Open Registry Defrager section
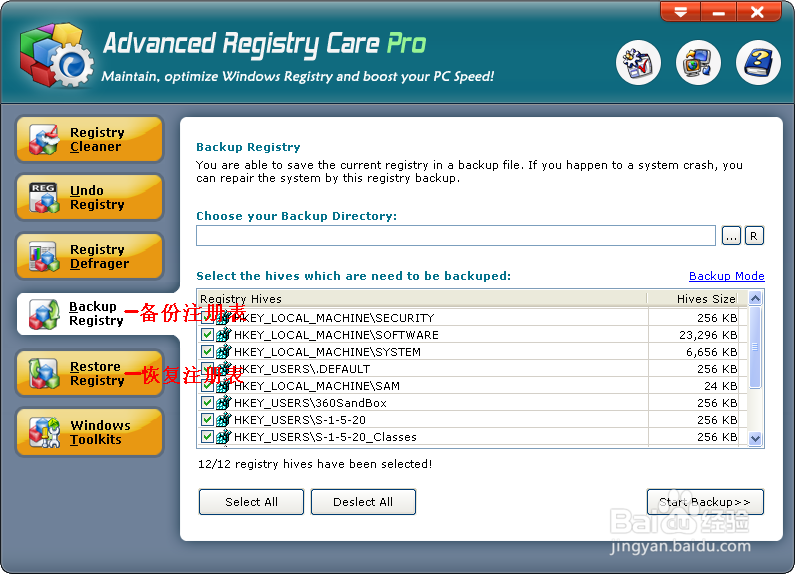The width and height of the screenshot is (795, 574). pos(90,256)
